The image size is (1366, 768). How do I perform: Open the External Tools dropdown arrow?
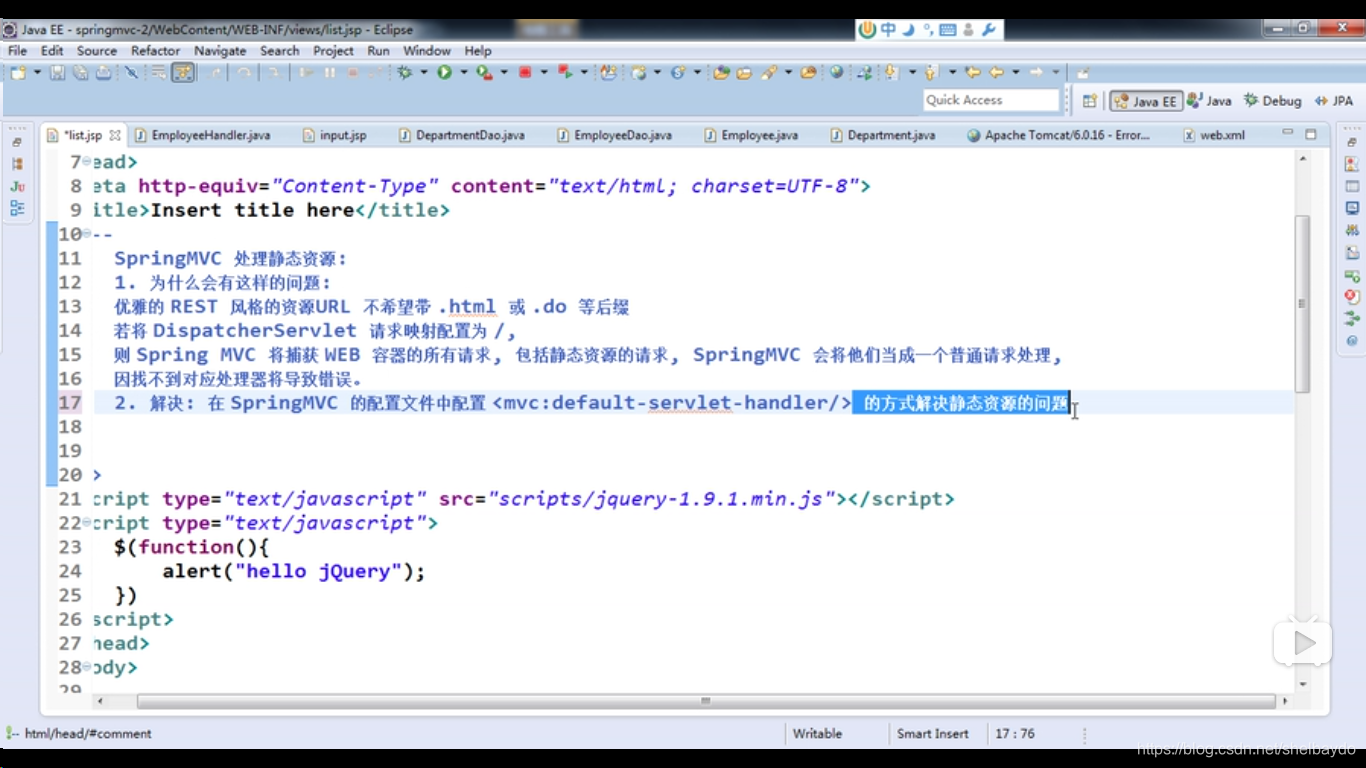[504, 72]
